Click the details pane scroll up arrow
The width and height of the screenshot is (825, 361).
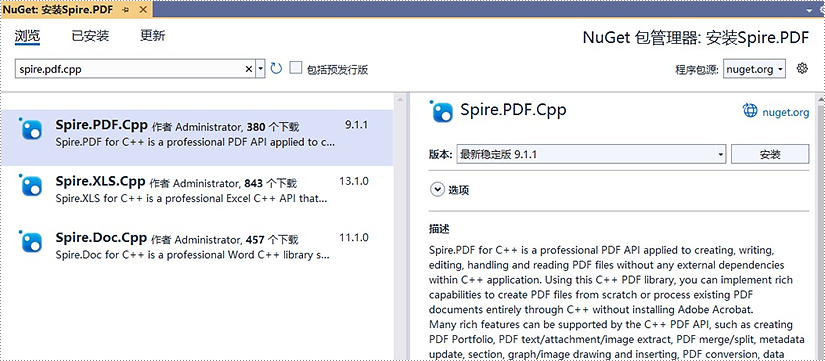(820, 99)
